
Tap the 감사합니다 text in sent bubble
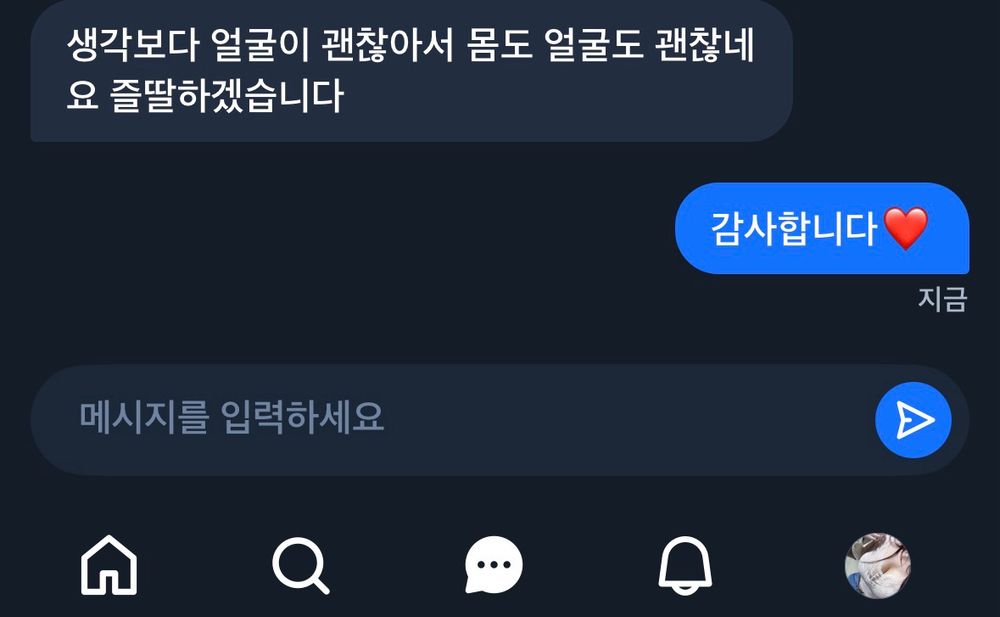pyautogui.click(x=794, y=228)
